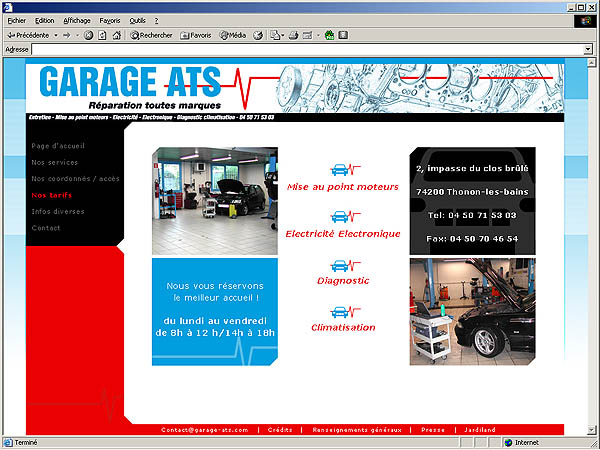The height and width of the screenshot is (450, 600).
Task: Click the 74200 Thonon-les-bains address text
Action: coord(472,192)
